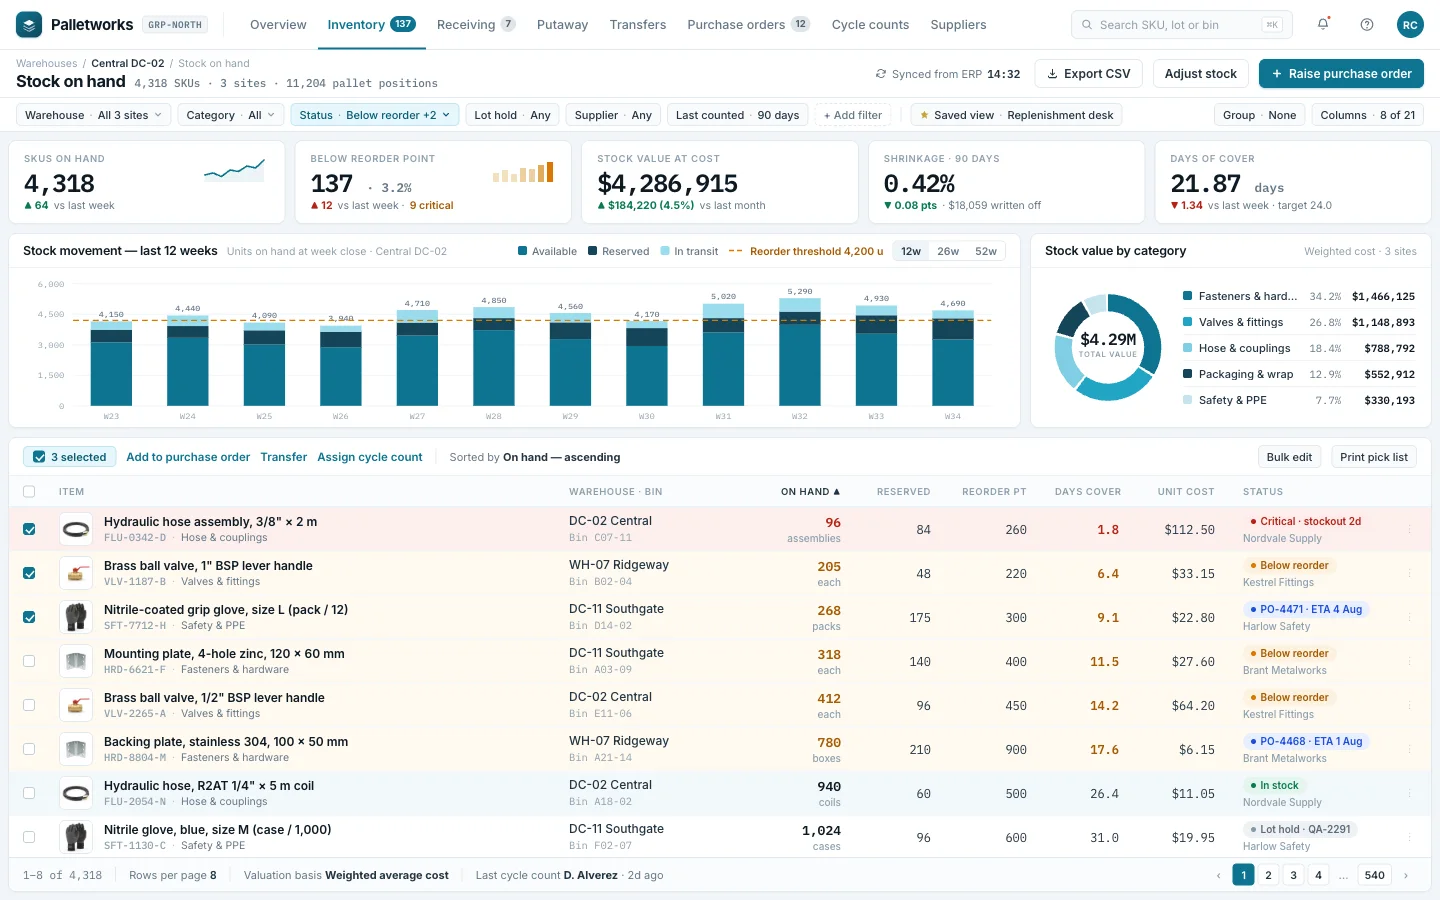1440x900 pixels.
Task: Switch to Receiving tab
Action: pos(476,25)
